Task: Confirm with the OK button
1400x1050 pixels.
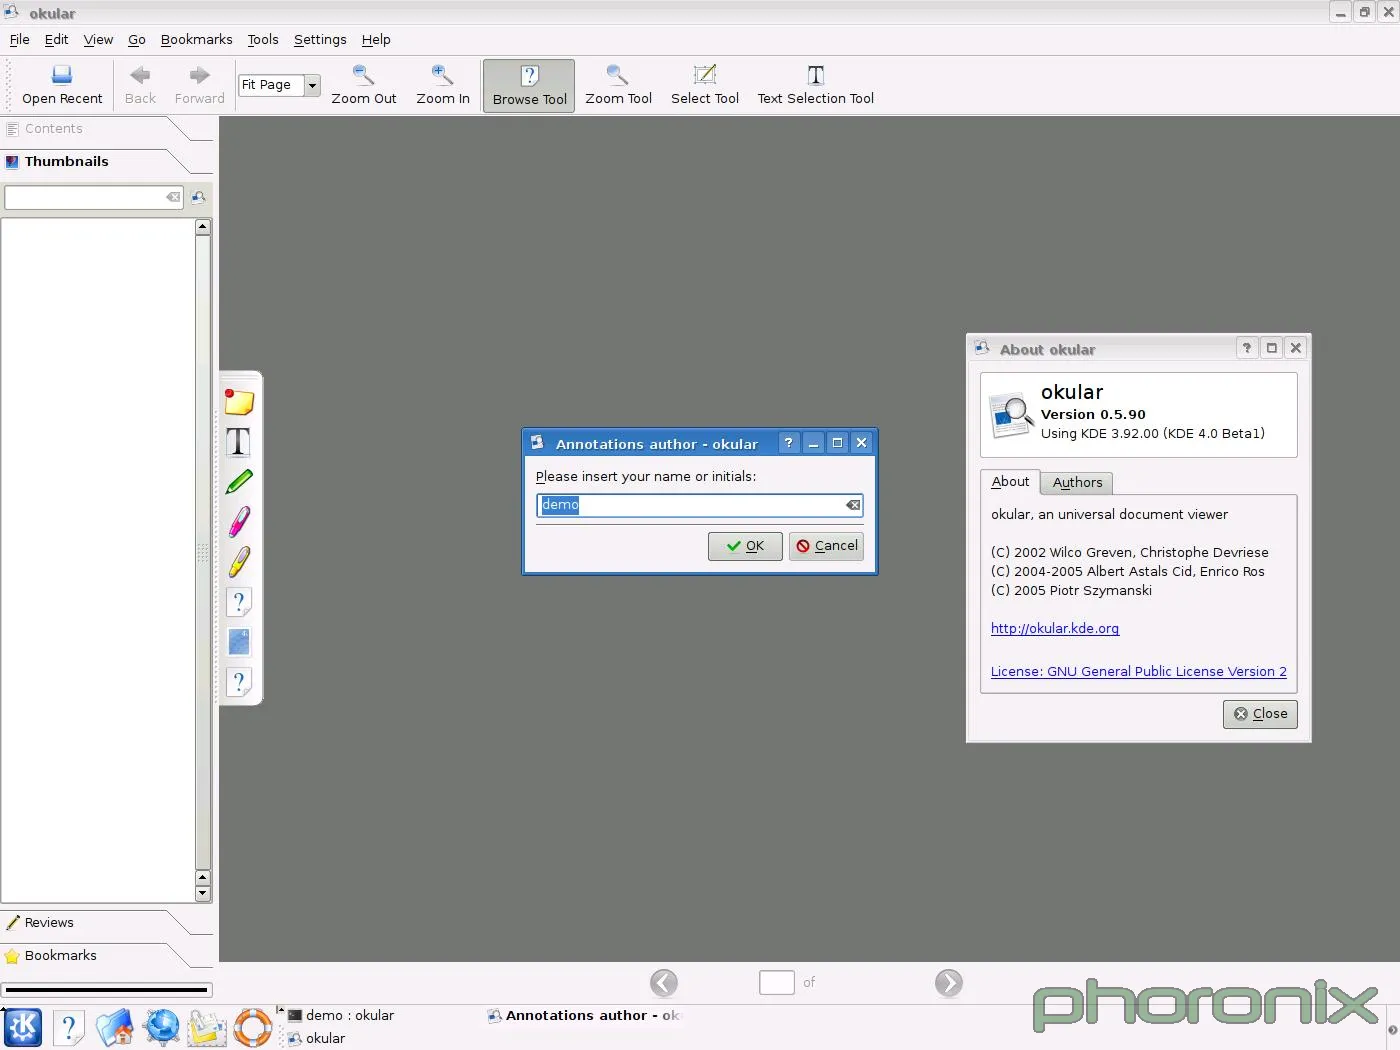Action: pos(745,546)
